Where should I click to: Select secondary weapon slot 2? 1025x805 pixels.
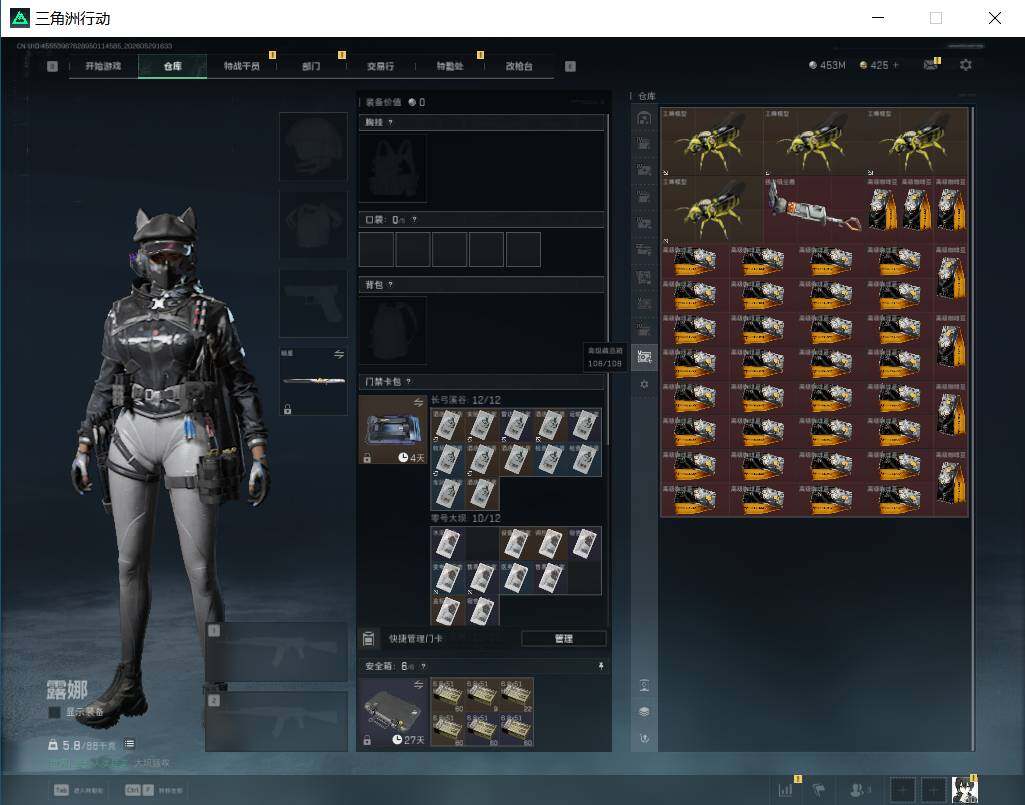tap(277, 721)
